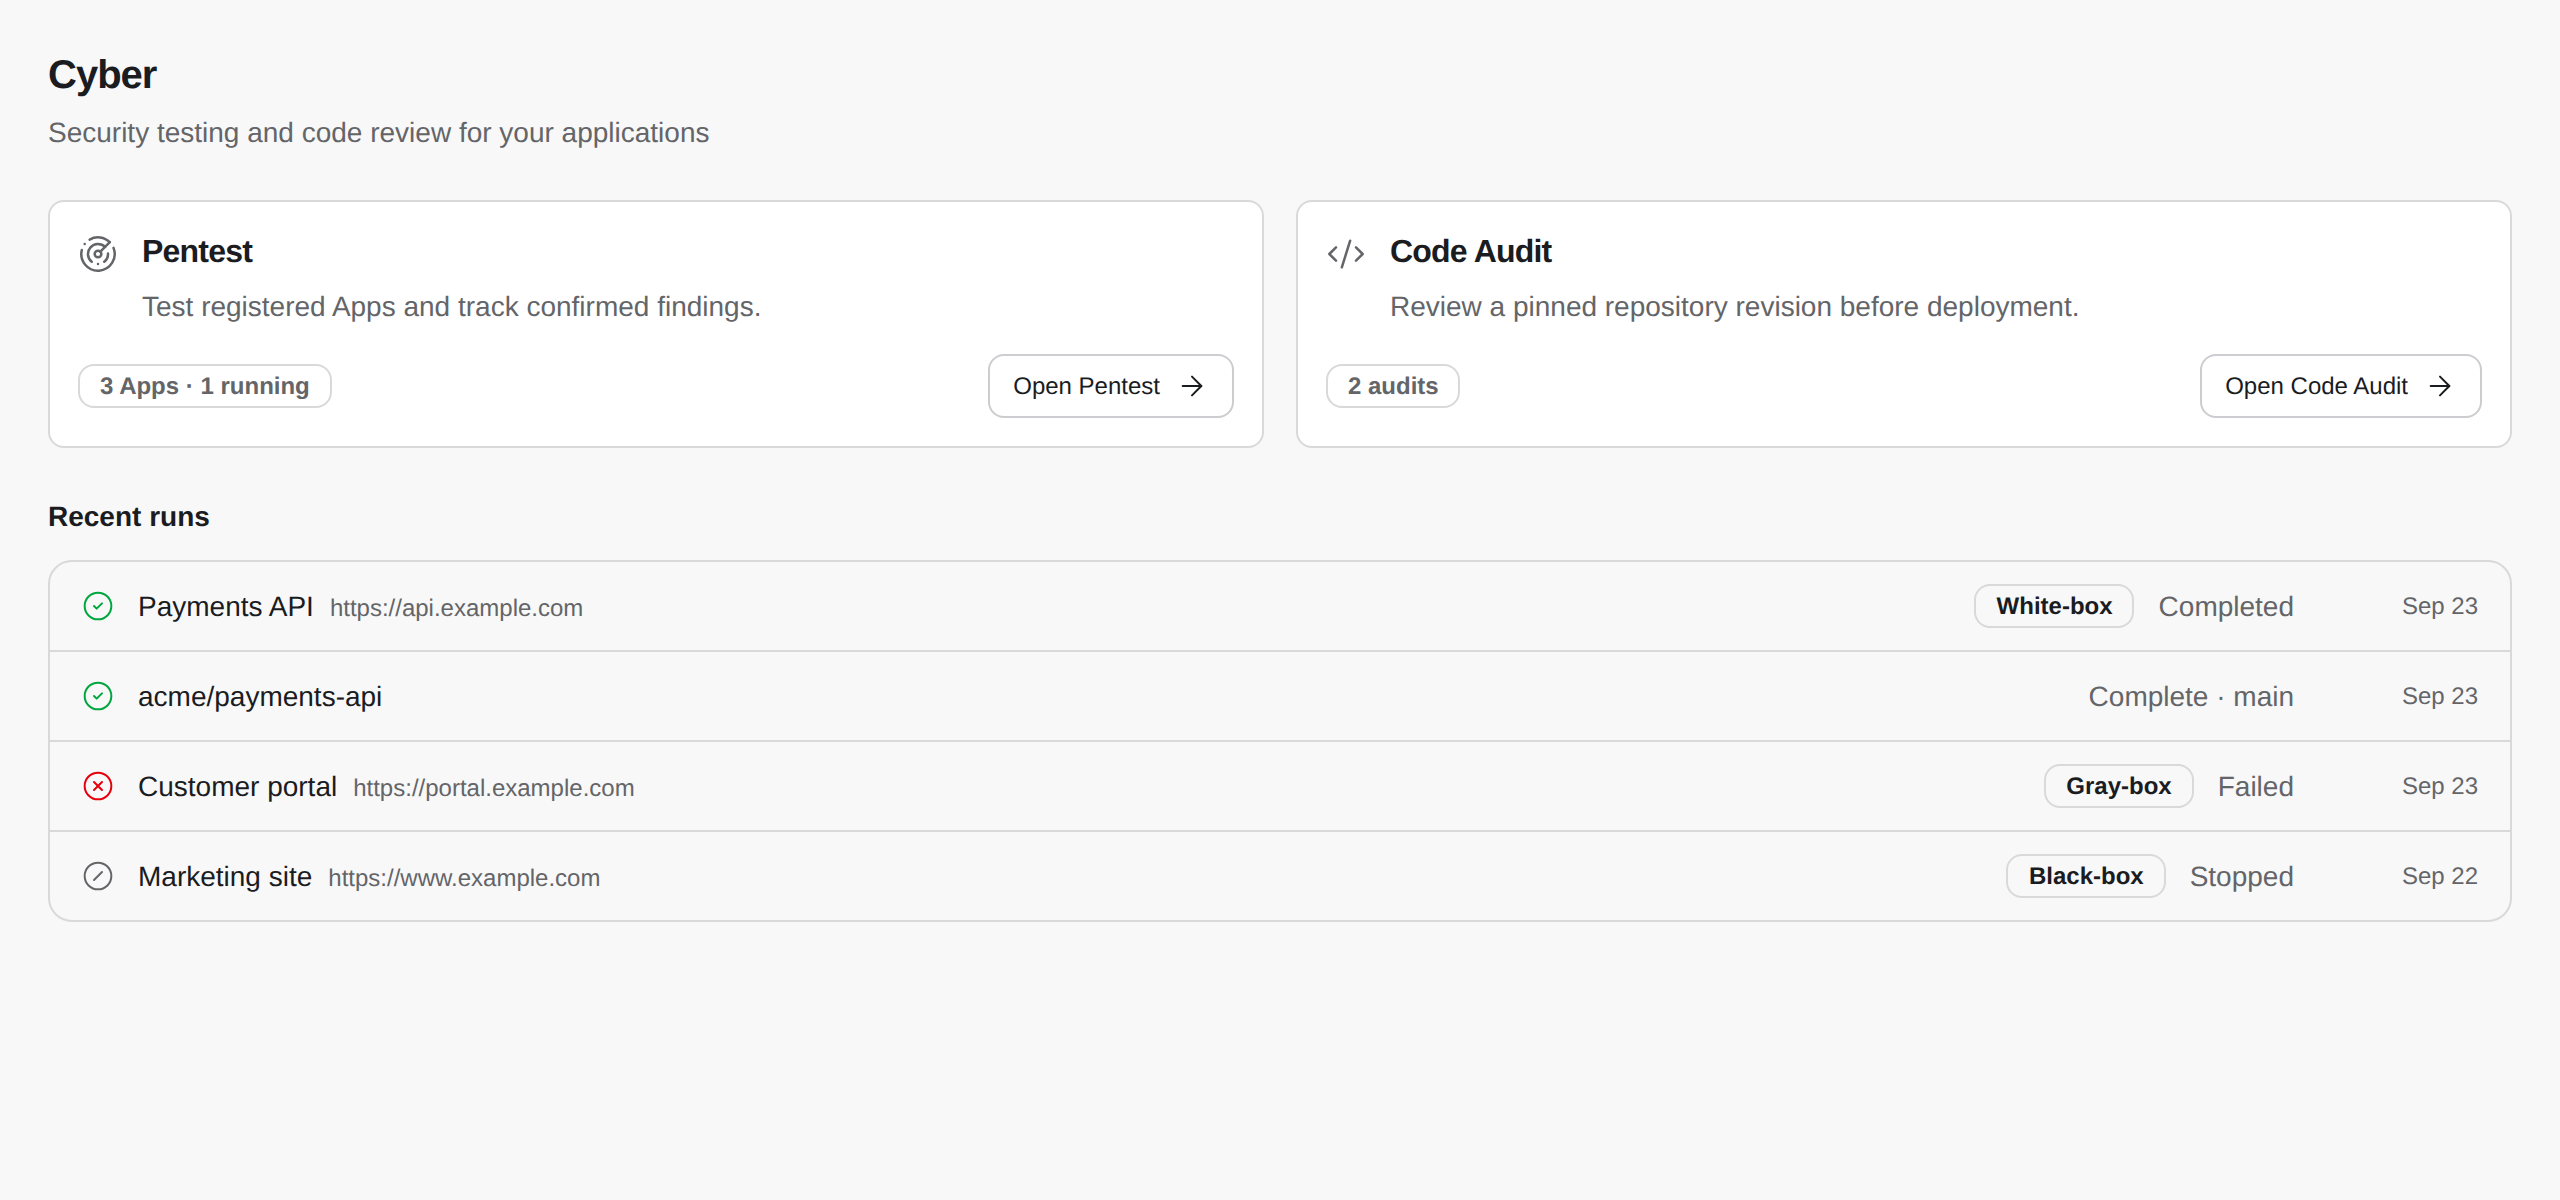Click the https://api.example.com URL

(456, 608)
